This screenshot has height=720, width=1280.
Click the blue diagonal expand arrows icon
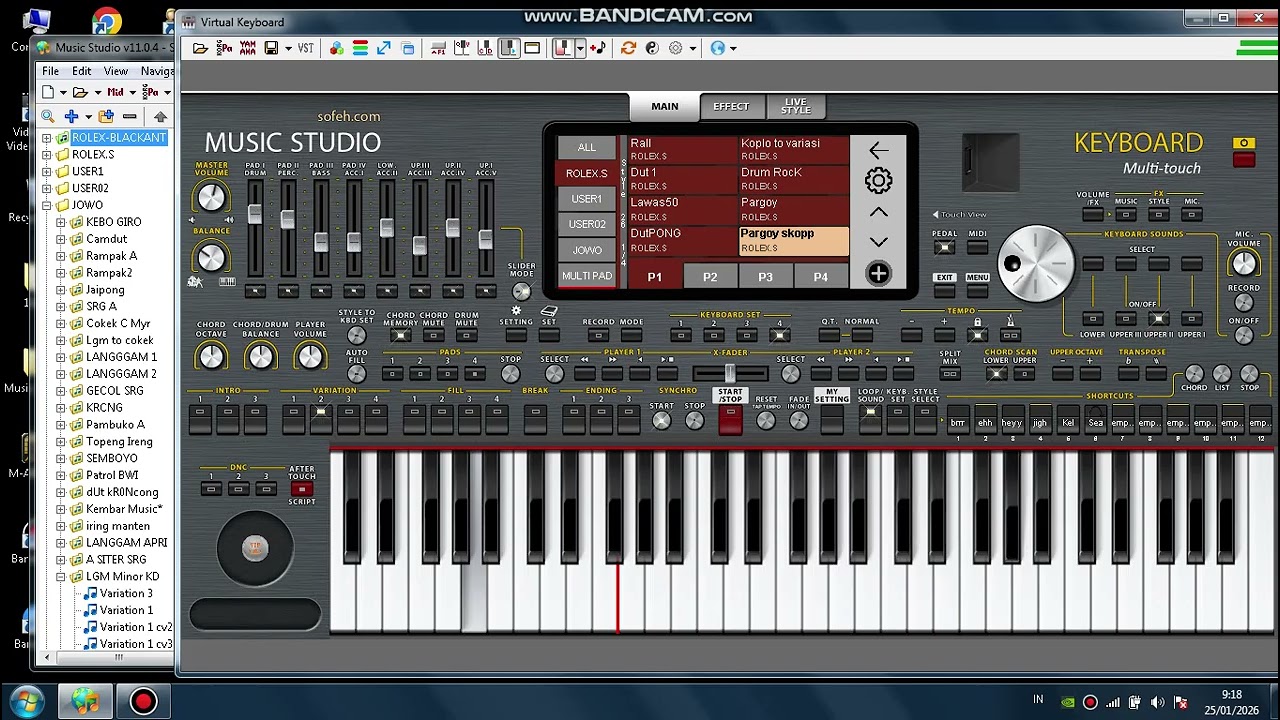click(384, 48)
